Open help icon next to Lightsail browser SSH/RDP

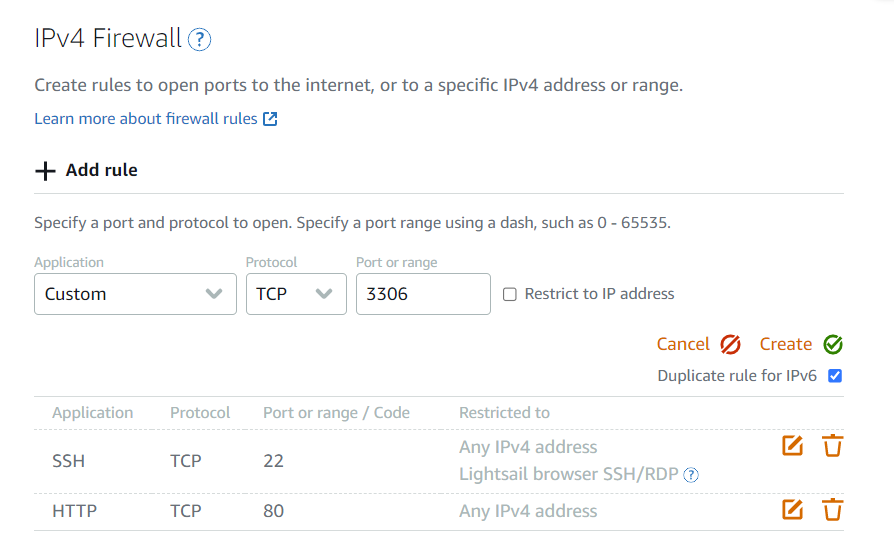[x=691, y=475]
